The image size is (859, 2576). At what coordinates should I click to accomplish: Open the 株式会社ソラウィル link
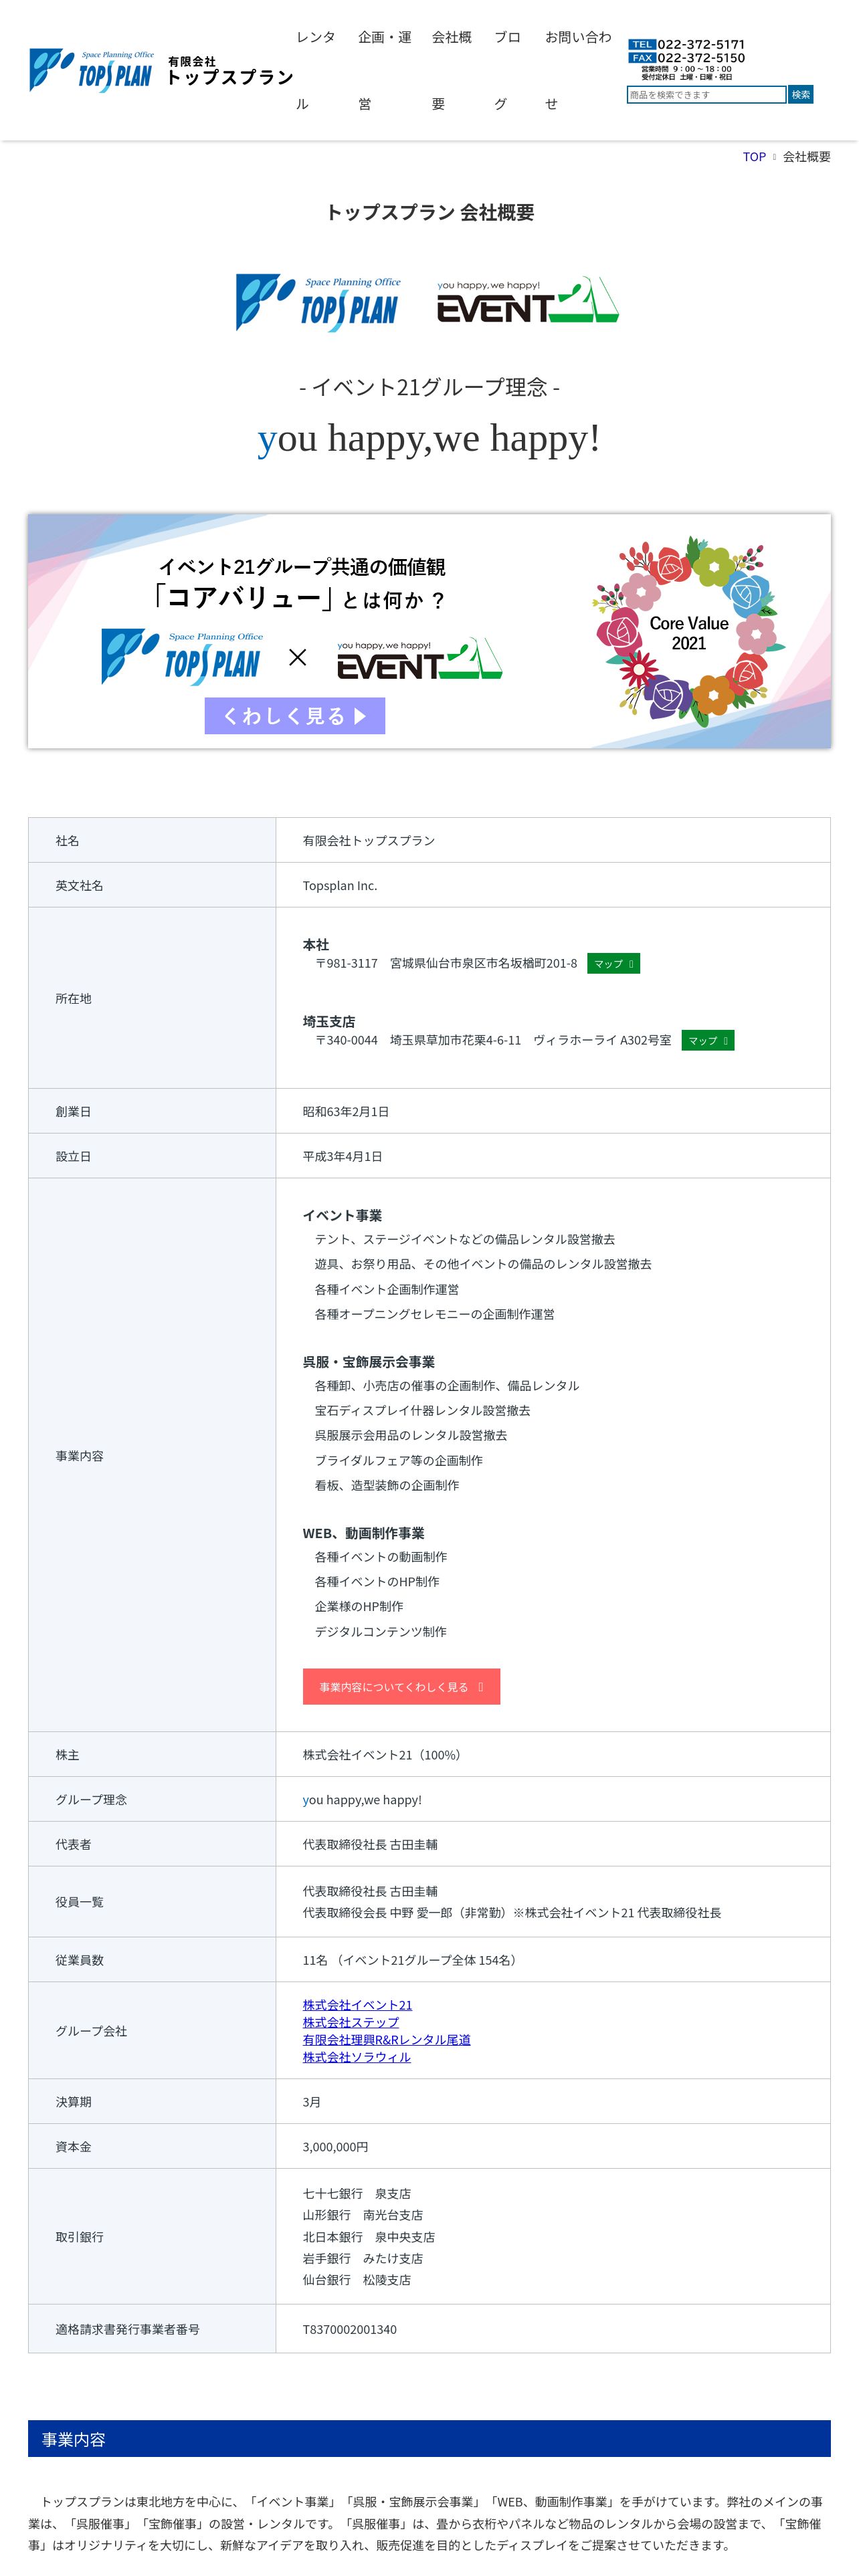357,2057
